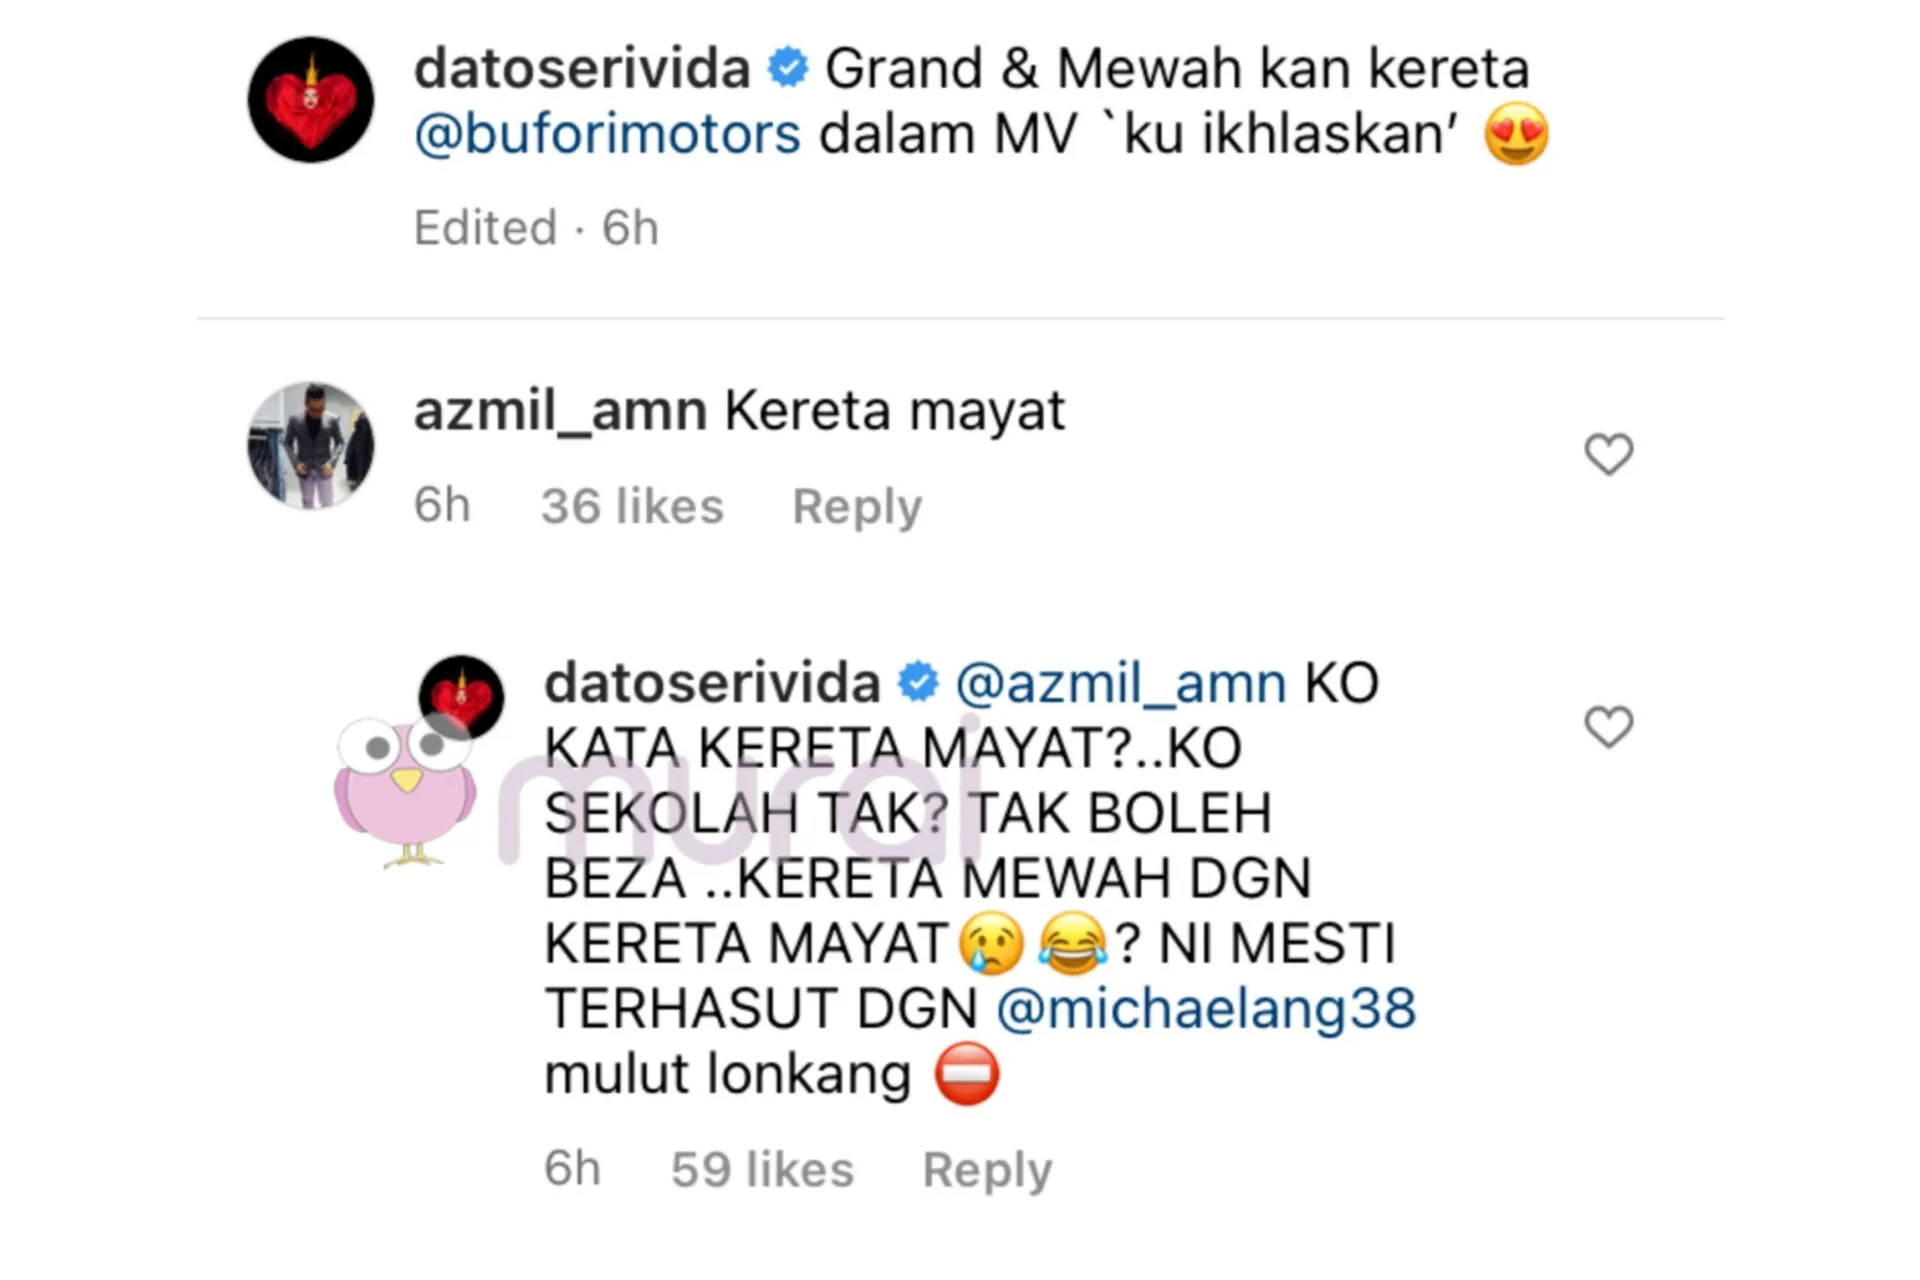Click the pink bird watermark logo
Screen dimensions: 1920x1280
[404, 791]
